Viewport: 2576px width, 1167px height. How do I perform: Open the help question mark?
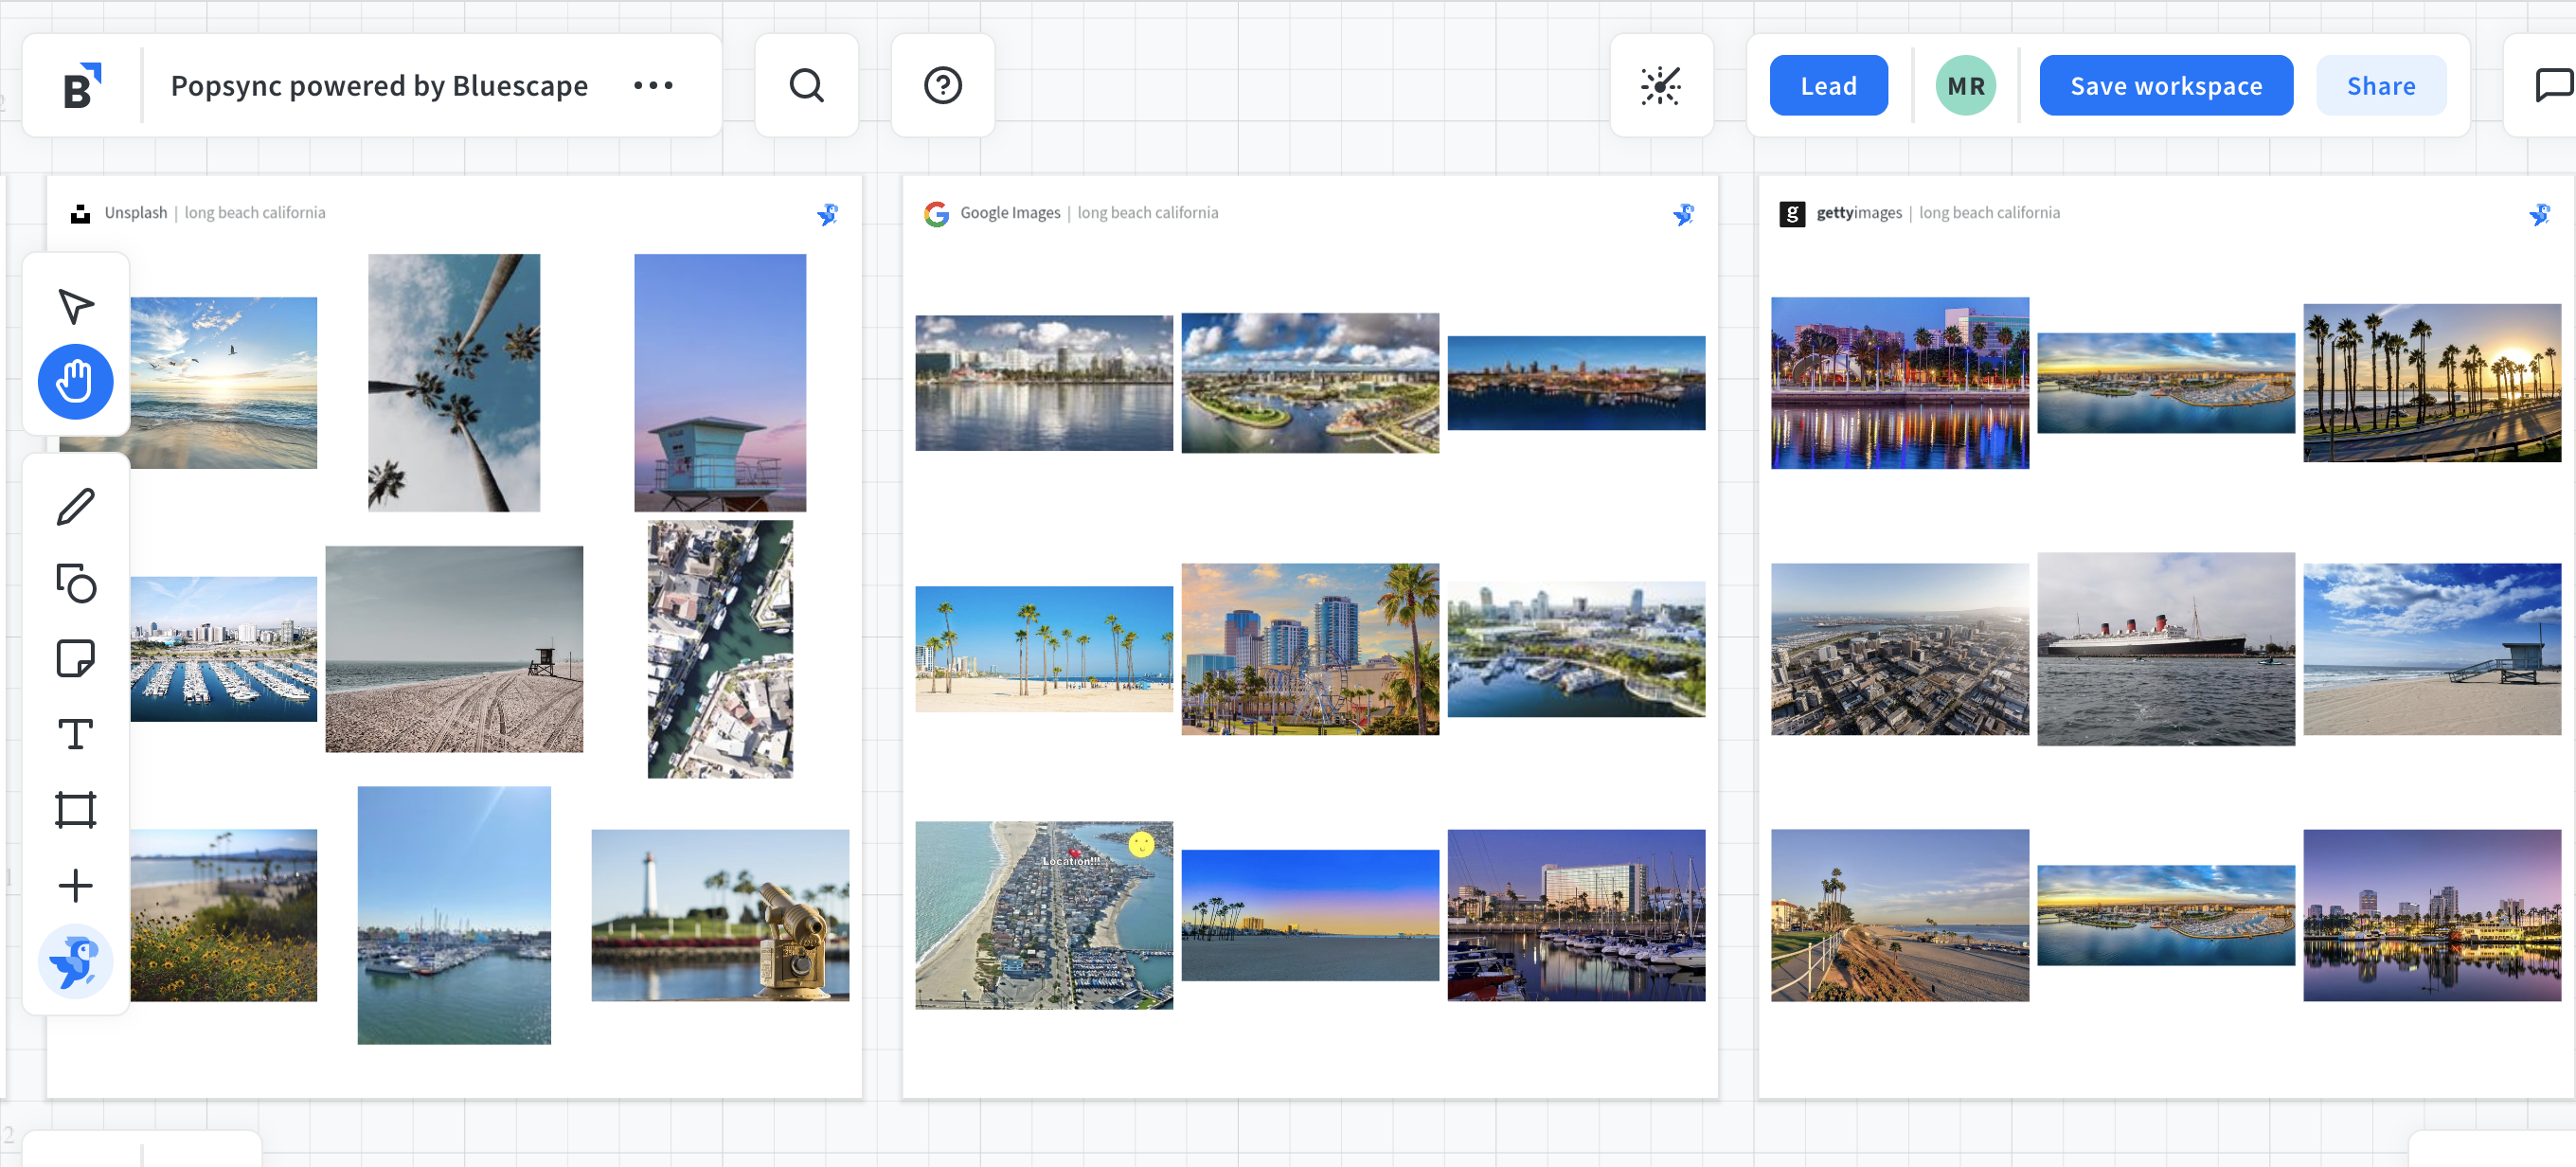coord(942,86)
